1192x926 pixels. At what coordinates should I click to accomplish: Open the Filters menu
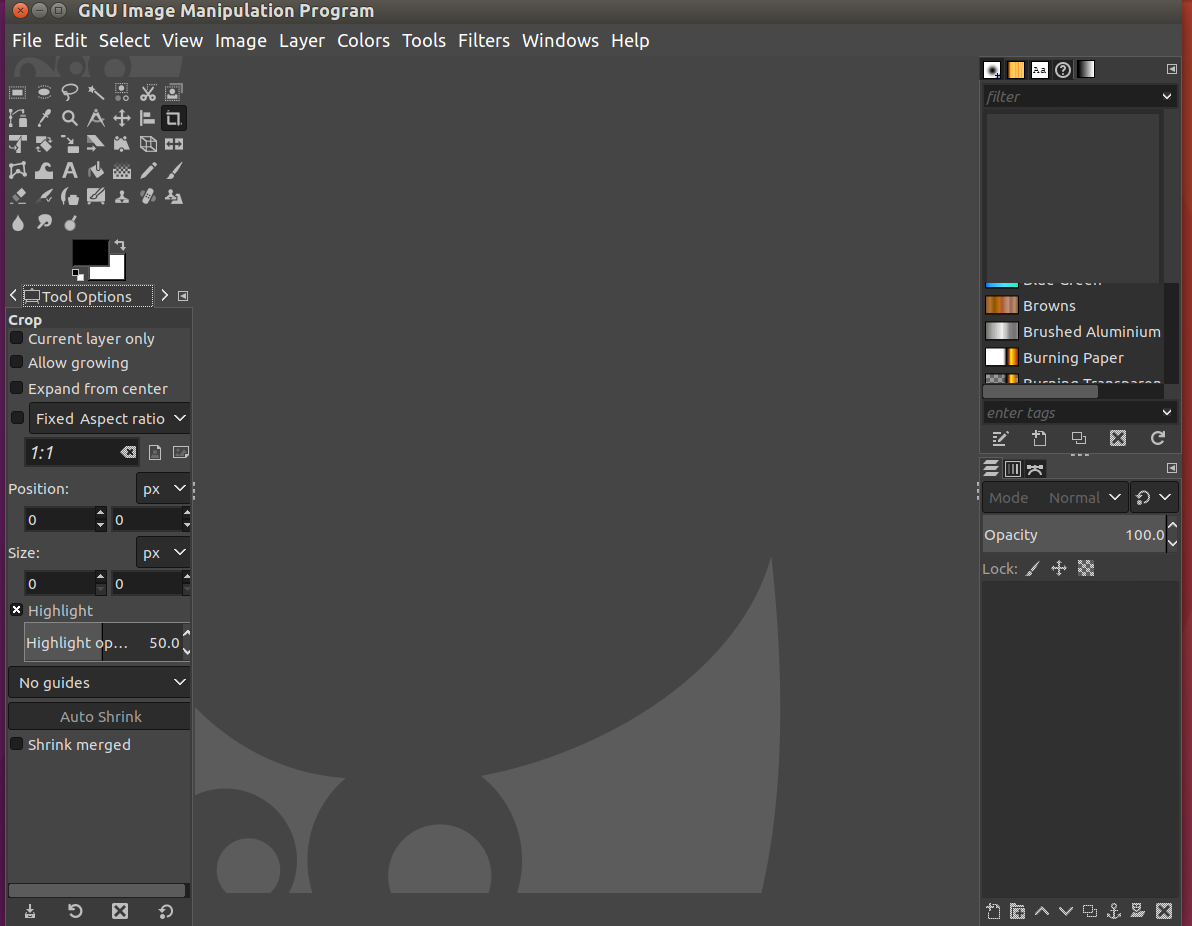[484, 41]
